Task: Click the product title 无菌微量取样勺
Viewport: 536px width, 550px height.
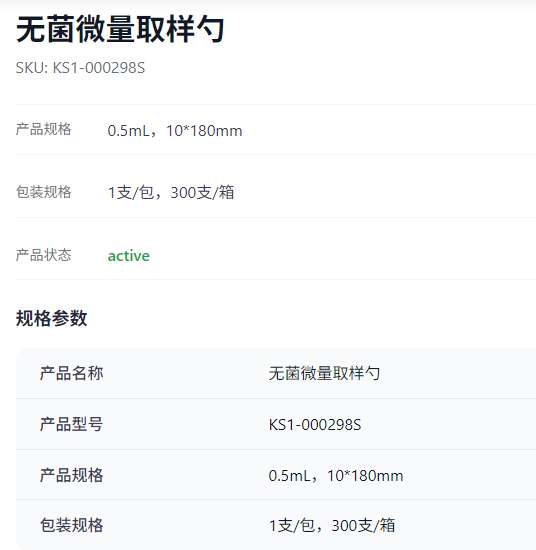Action: (x=120, y=29)
